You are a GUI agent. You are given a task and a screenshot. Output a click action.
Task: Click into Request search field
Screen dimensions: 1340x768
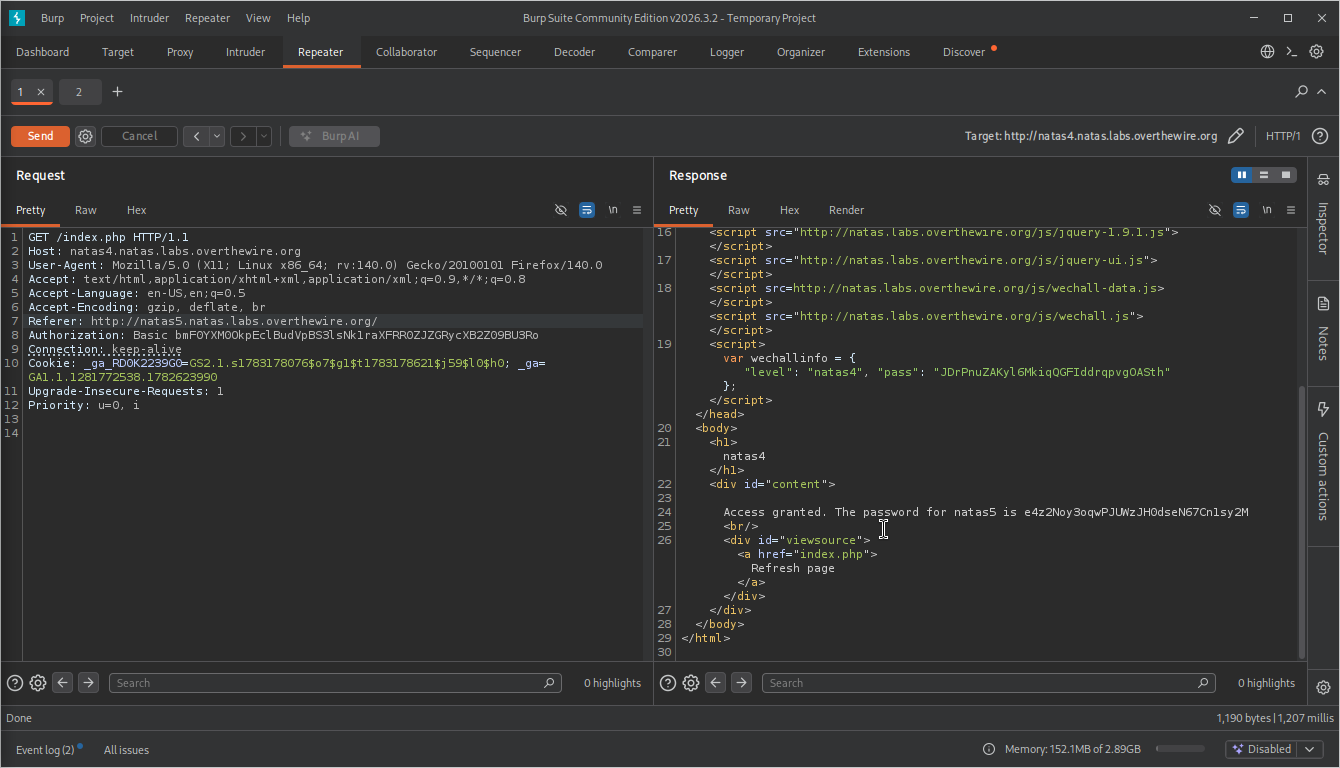pos(335,683)
